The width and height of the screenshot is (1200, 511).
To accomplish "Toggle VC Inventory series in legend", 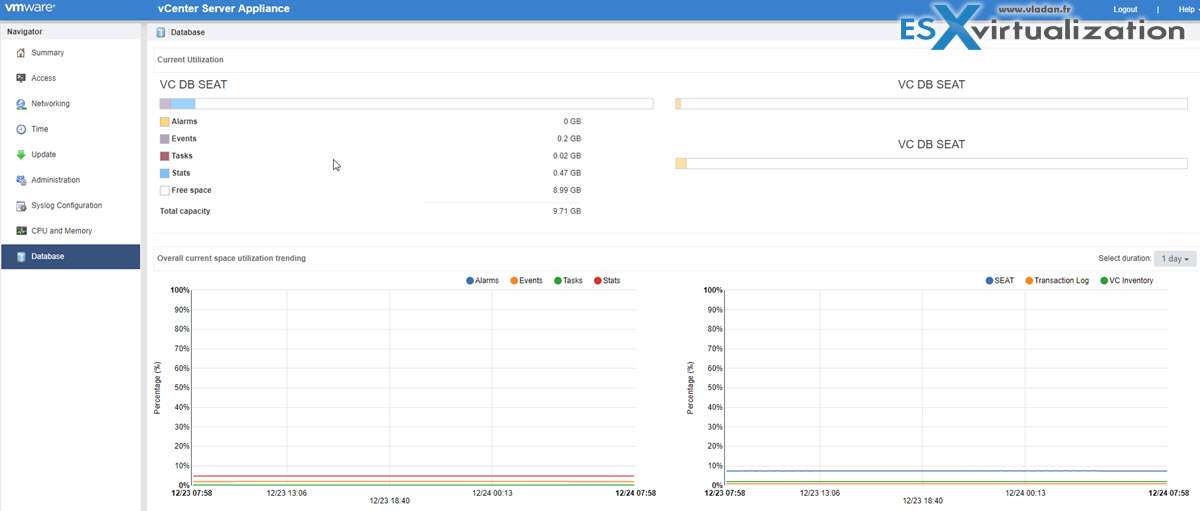I will coord(1127,281).
